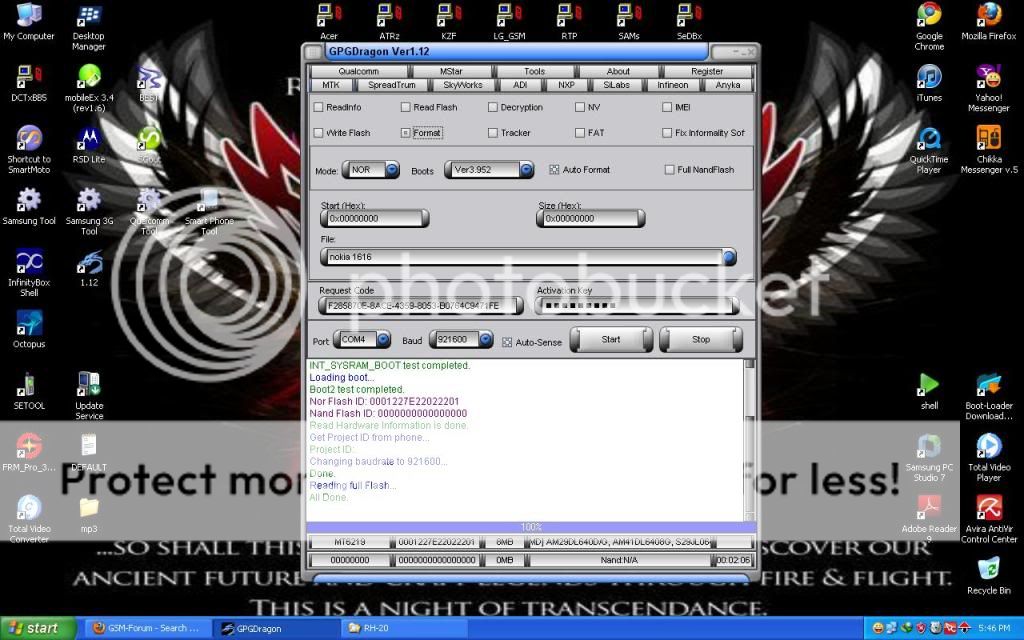The height and width of the screenshot is (640, 1024).
Task: Click the Start (Hex) input field
Action: (374, 218)
